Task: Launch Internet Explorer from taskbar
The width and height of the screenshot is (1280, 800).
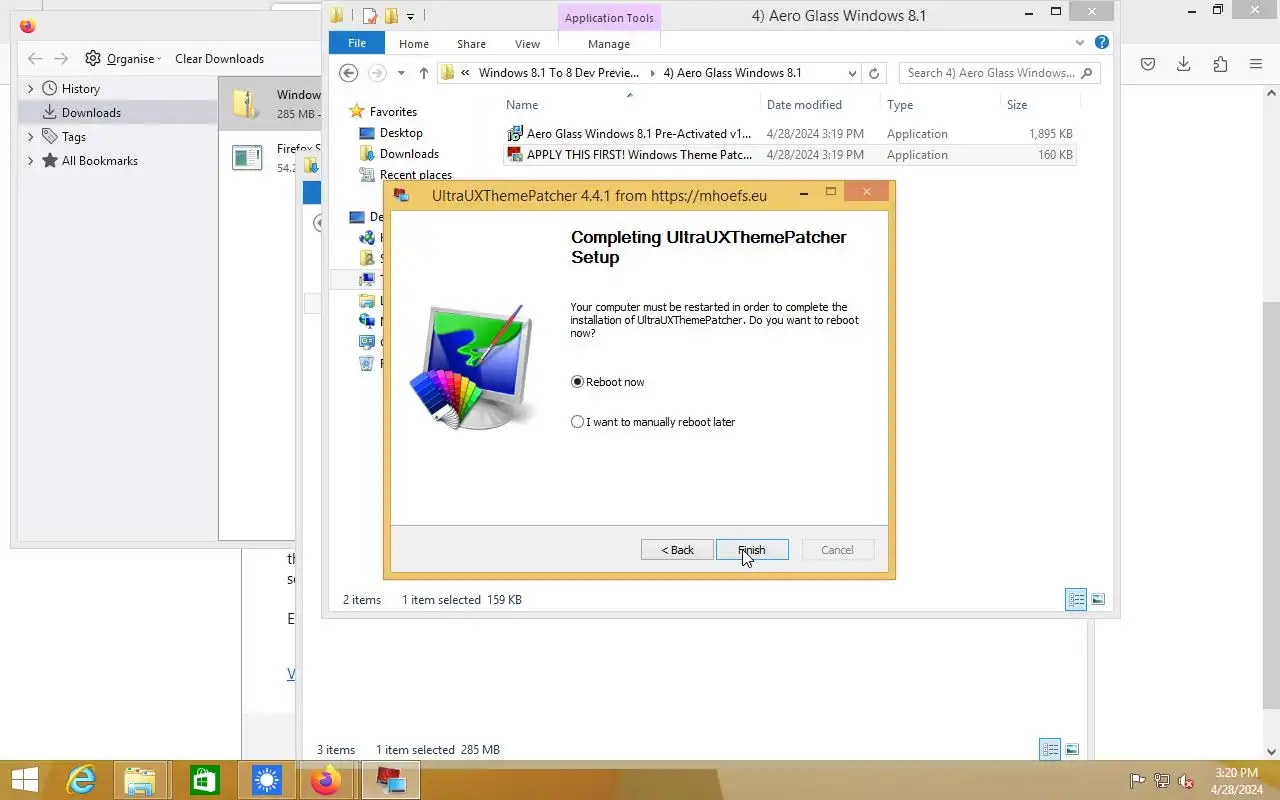Action: pyautogui.click(x=81, y=780)
